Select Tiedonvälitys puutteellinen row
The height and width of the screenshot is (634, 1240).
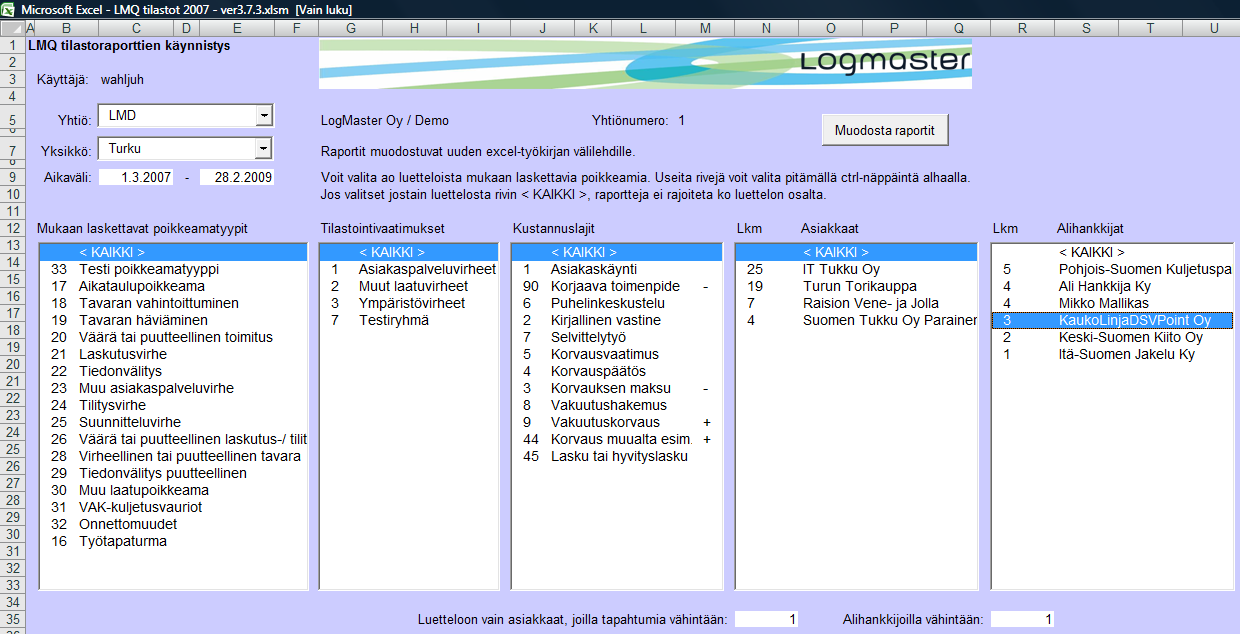pos(173,474)
